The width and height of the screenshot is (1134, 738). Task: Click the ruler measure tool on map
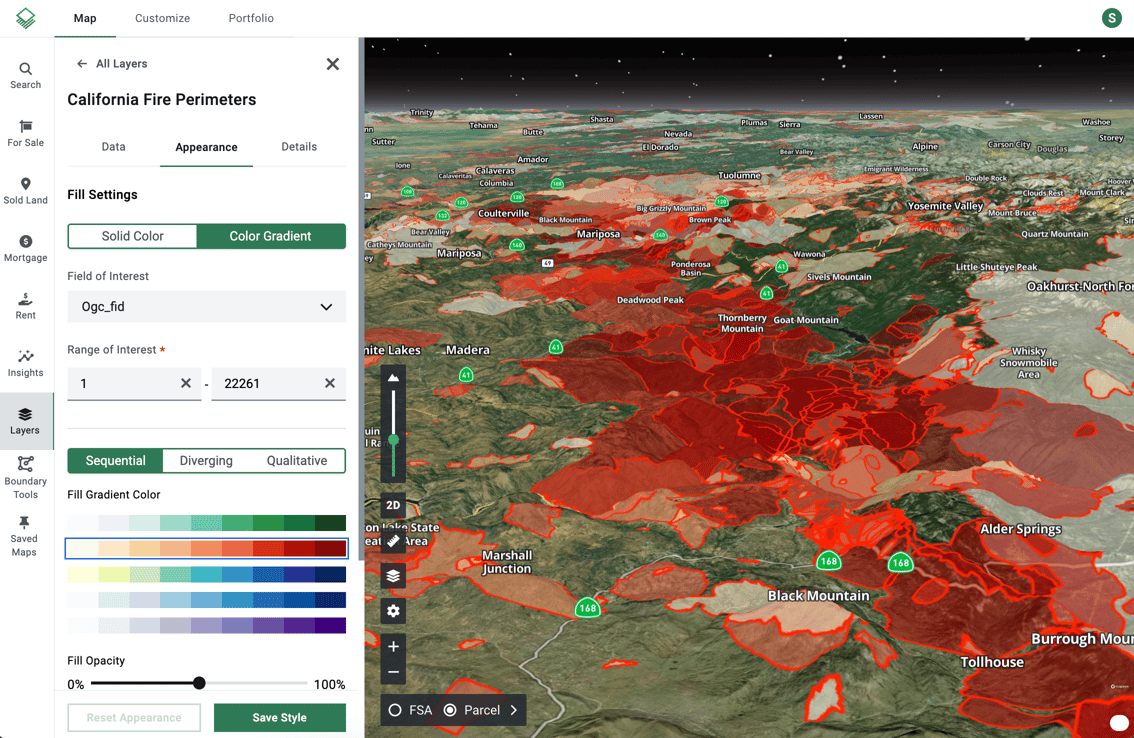[x=393, y=541]
